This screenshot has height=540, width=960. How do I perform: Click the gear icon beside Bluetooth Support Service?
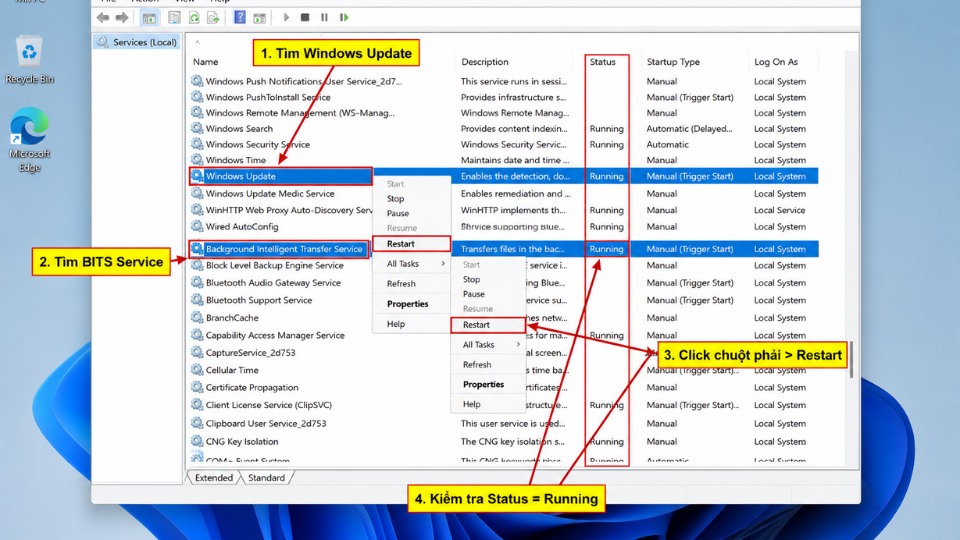(x=197, y=300)
